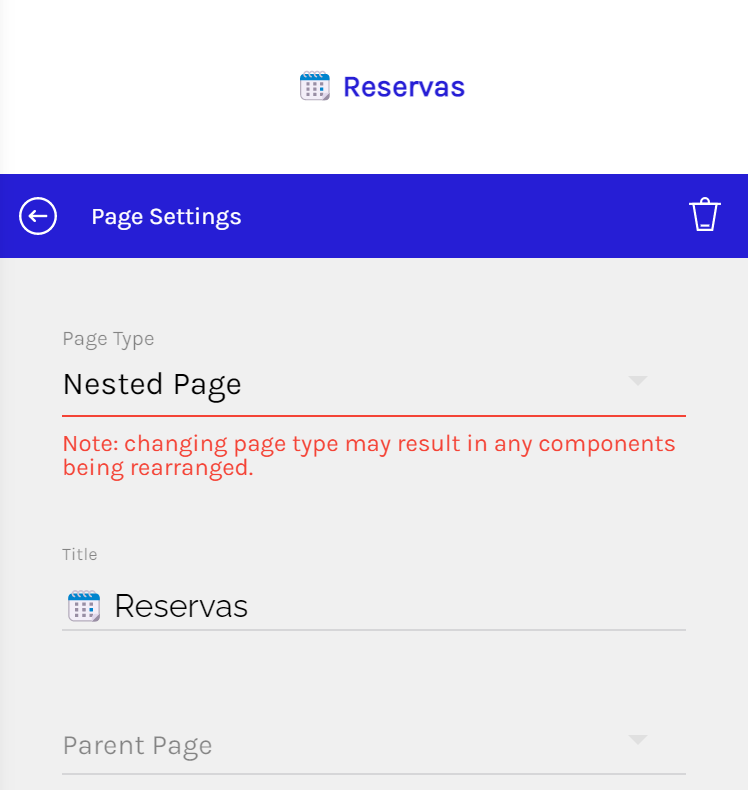This screenshot has height=790, width=748.
Task: Open the Parent Page selector placeholder
Action: pos(138,746)
